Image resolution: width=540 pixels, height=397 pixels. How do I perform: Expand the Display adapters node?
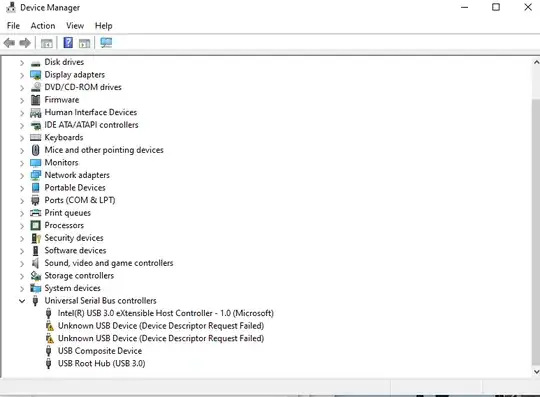point(22,75)
